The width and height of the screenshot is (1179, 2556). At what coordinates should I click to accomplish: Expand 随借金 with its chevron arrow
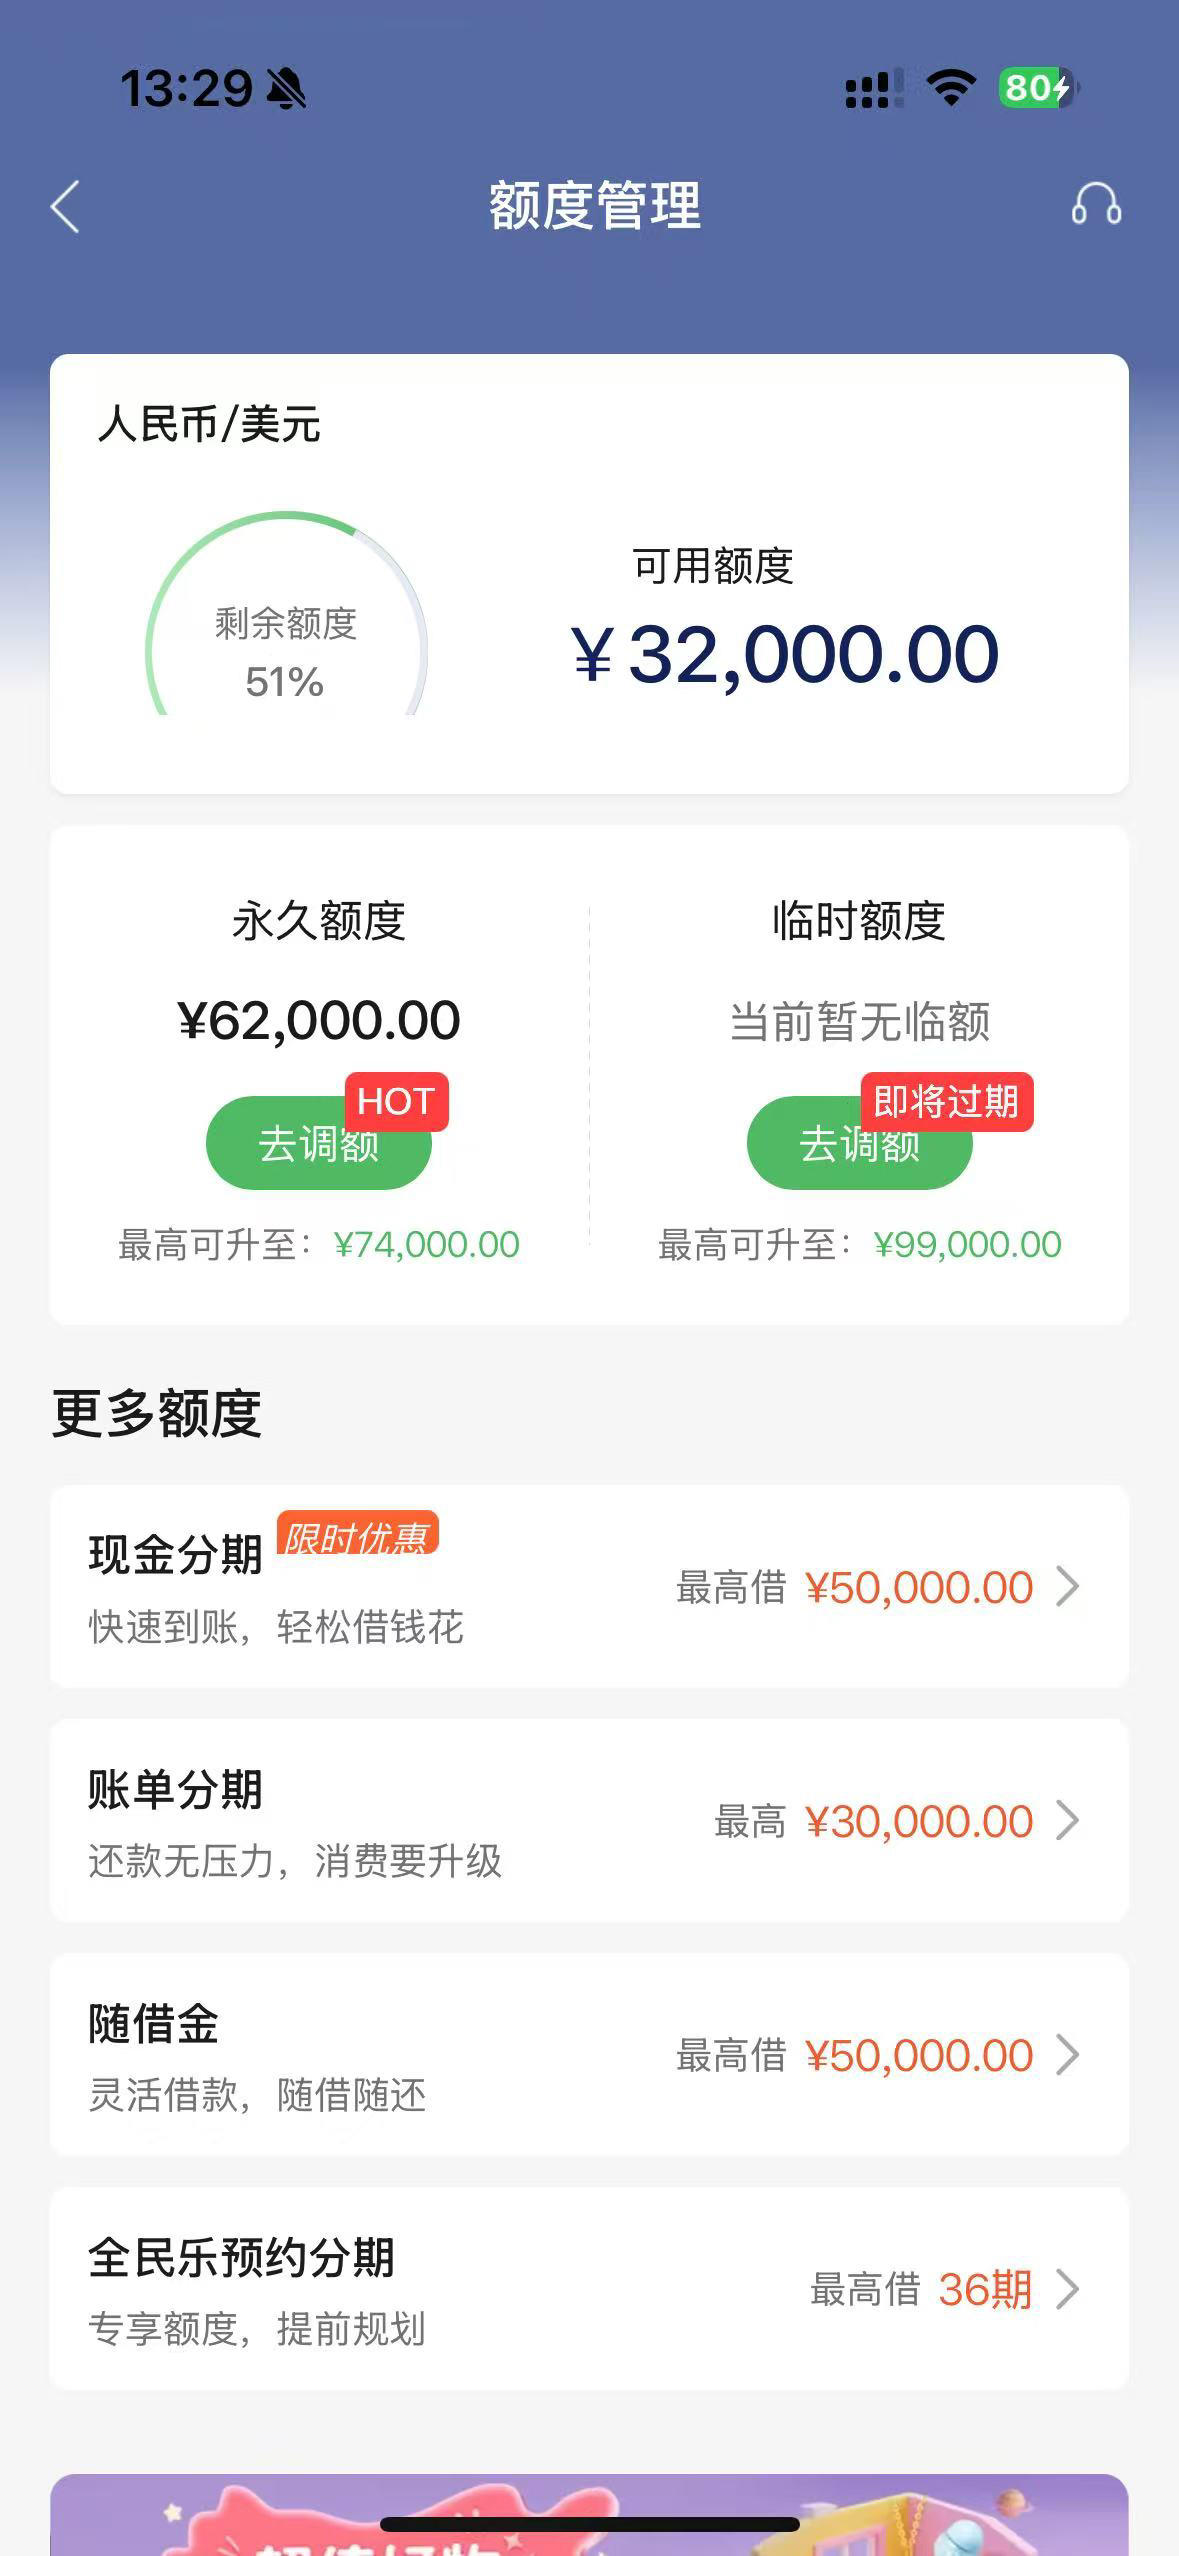click(x=1068, y=2054)
